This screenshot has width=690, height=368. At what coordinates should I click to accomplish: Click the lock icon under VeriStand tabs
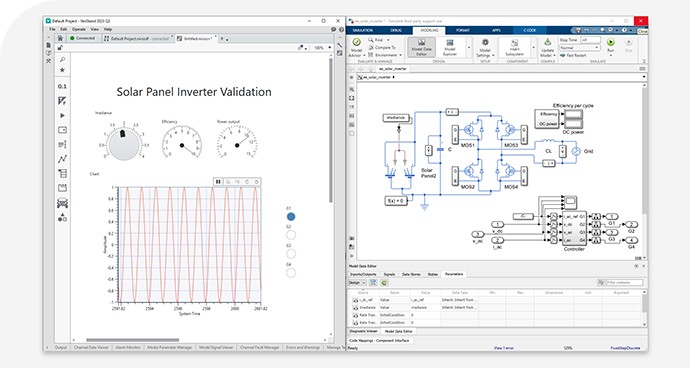[60, 48]
